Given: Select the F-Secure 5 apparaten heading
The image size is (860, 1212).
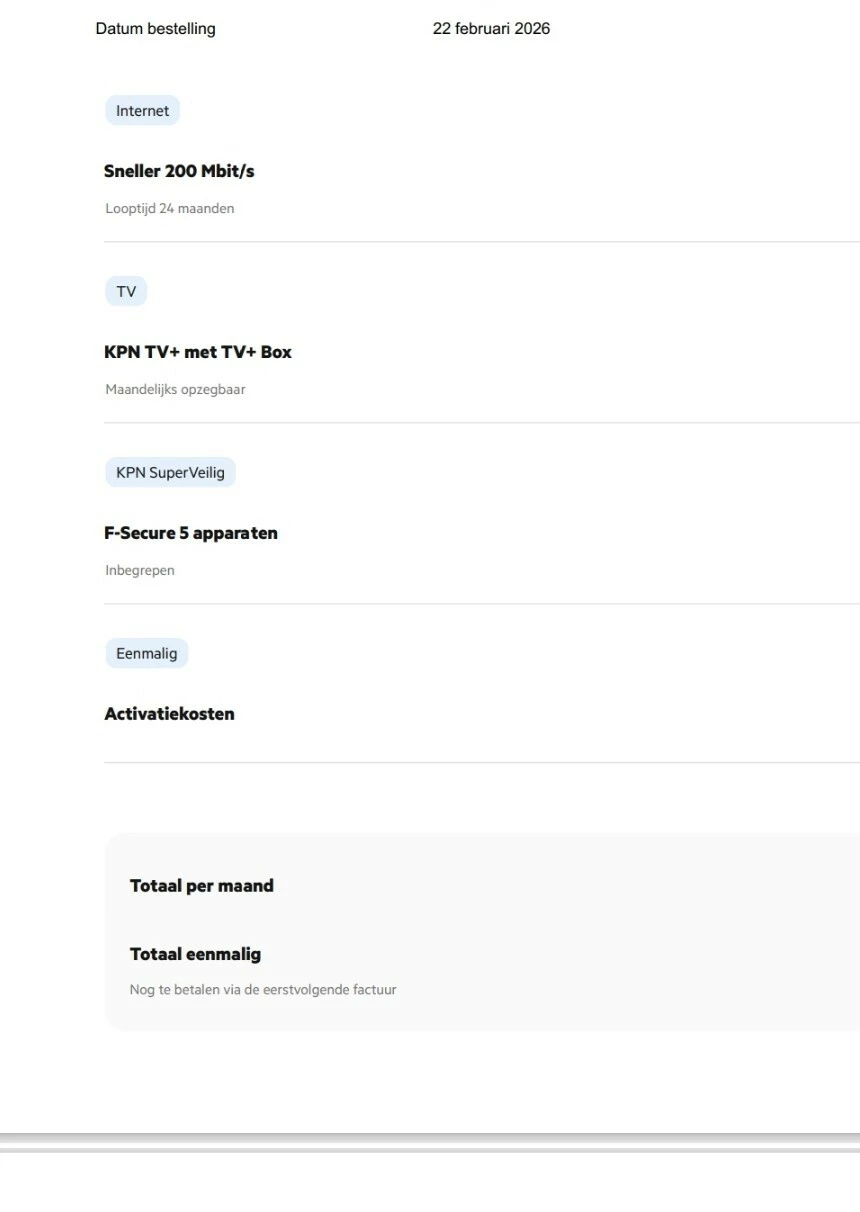Looking at the screenshot, I should click(191, 533).
